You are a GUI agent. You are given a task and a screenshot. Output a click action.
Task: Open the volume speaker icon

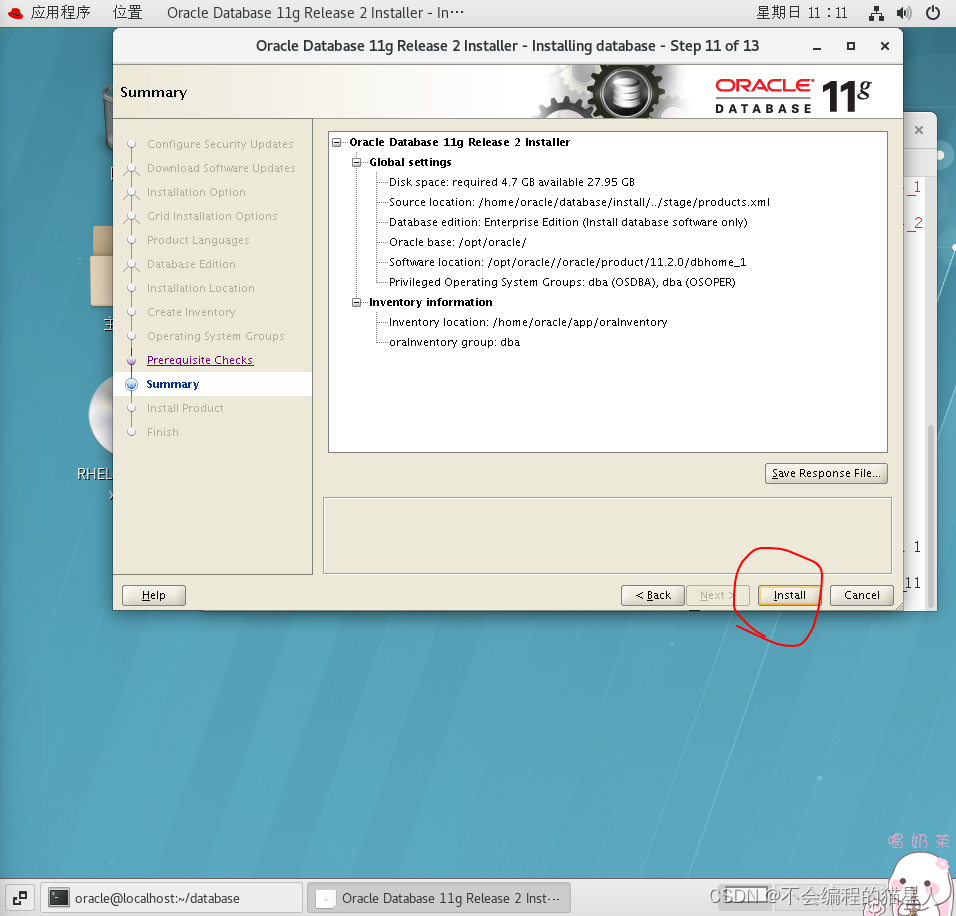[x=904, y=13]
